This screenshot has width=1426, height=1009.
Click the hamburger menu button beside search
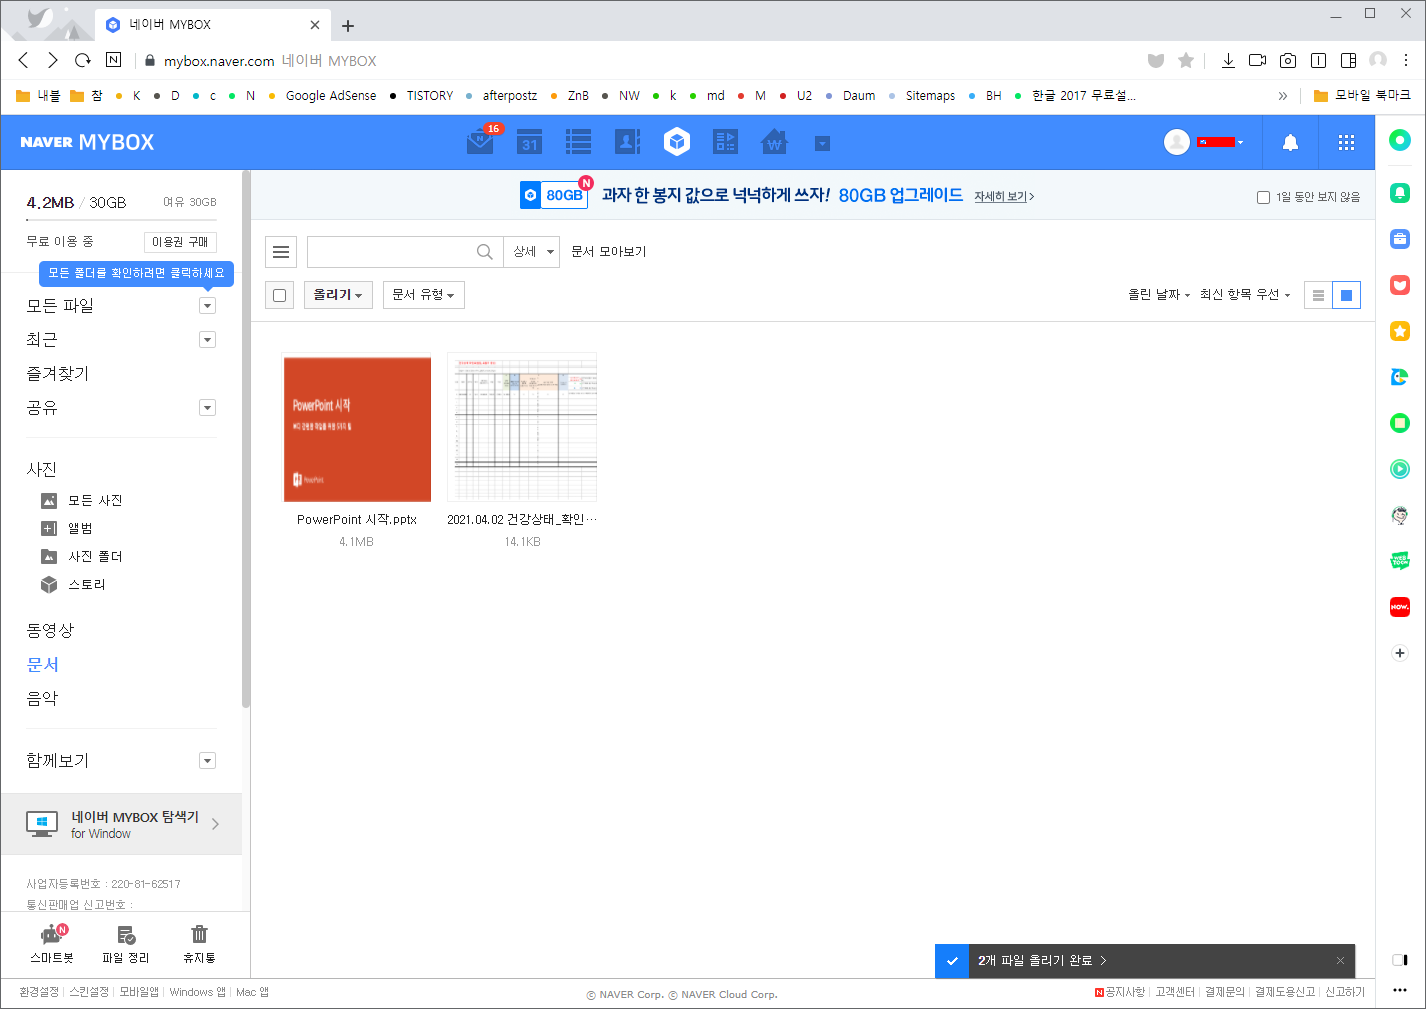coord(281,252)
